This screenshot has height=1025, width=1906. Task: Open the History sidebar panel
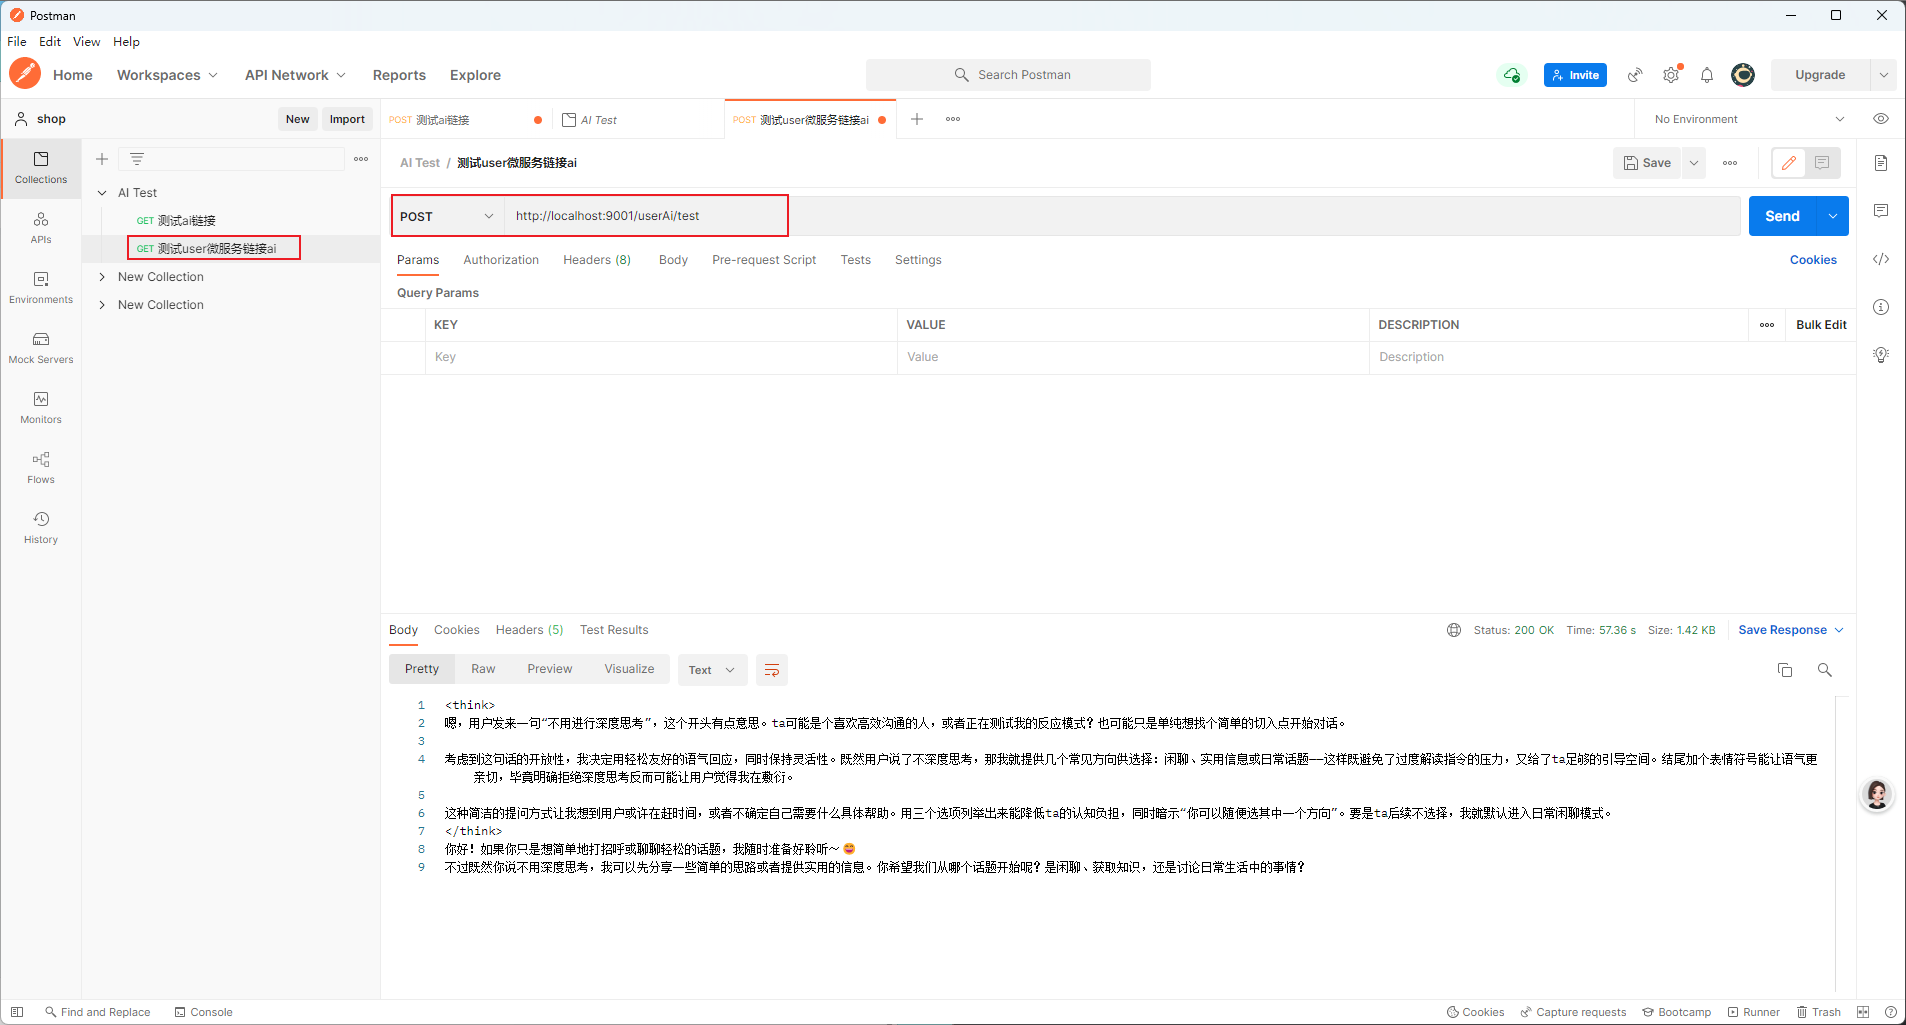41,528
